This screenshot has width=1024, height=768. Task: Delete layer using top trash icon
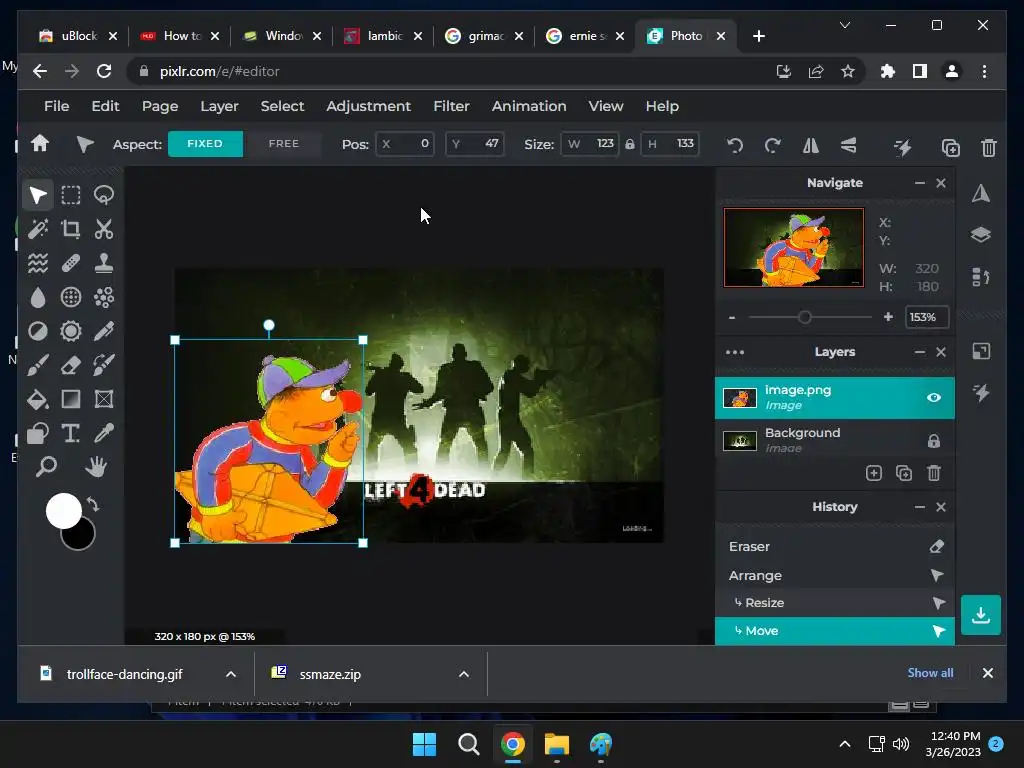click(x=989, y=148)
